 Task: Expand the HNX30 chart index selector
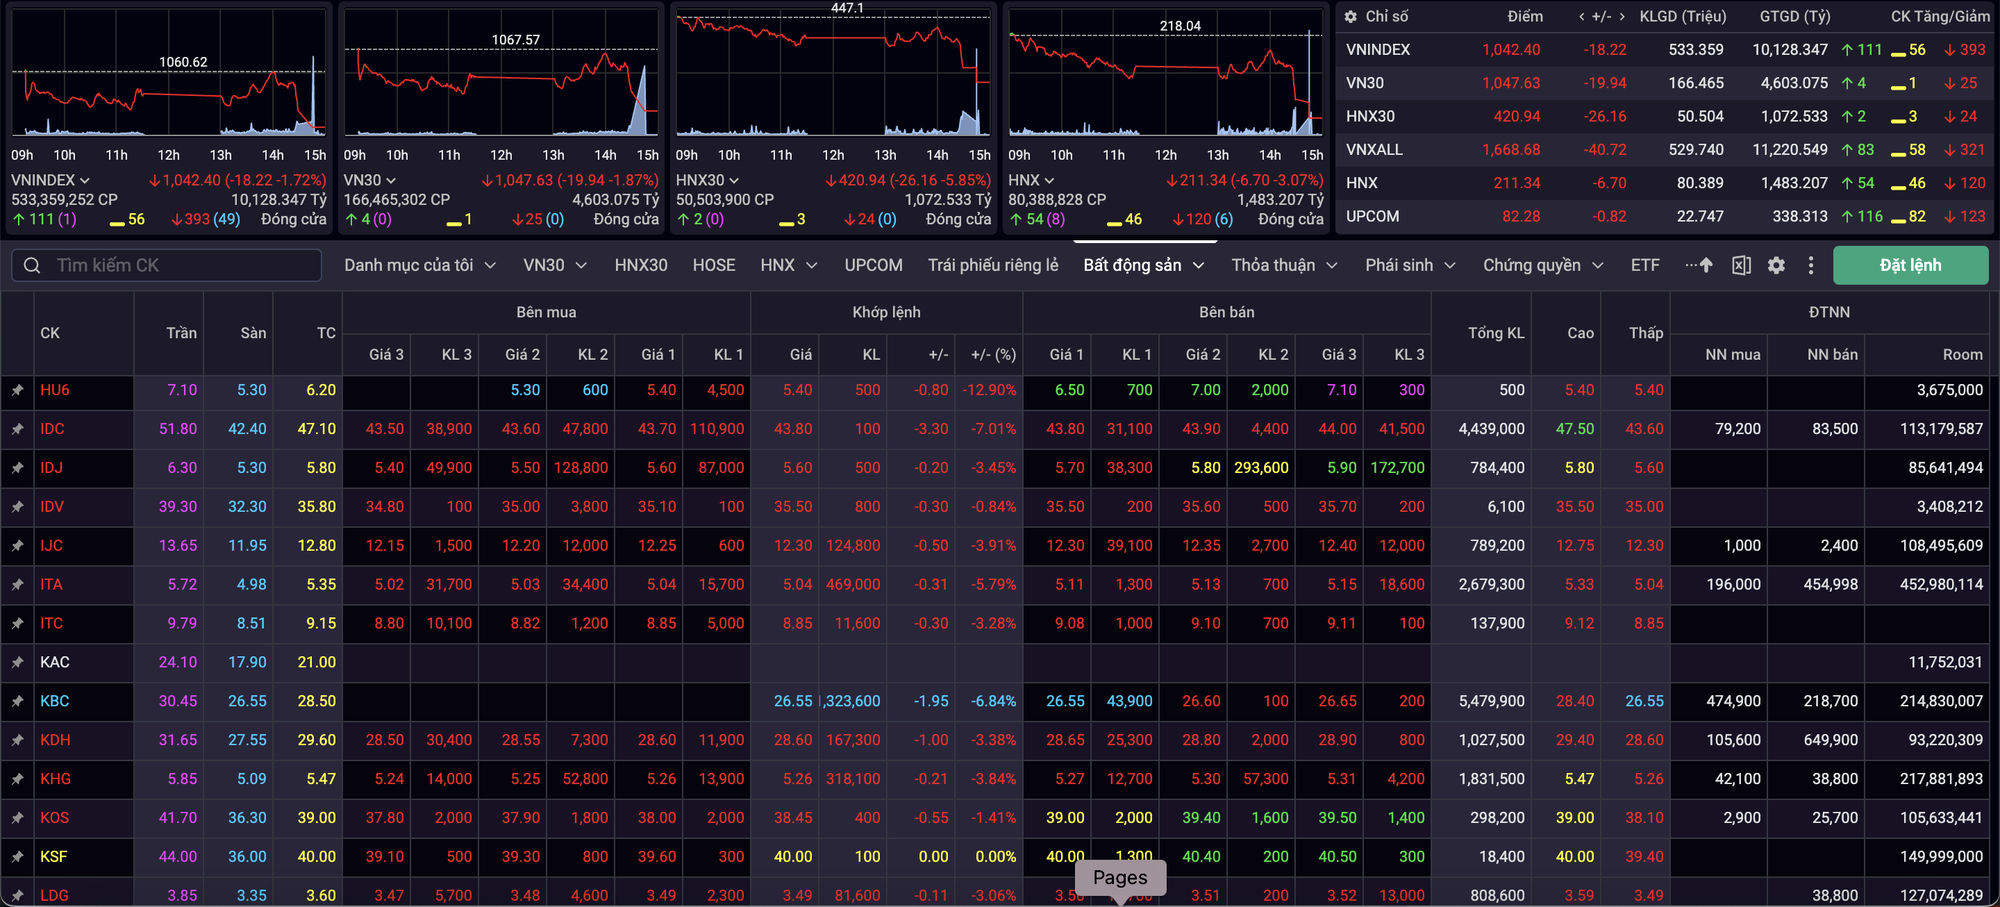(x=734, y=181)
